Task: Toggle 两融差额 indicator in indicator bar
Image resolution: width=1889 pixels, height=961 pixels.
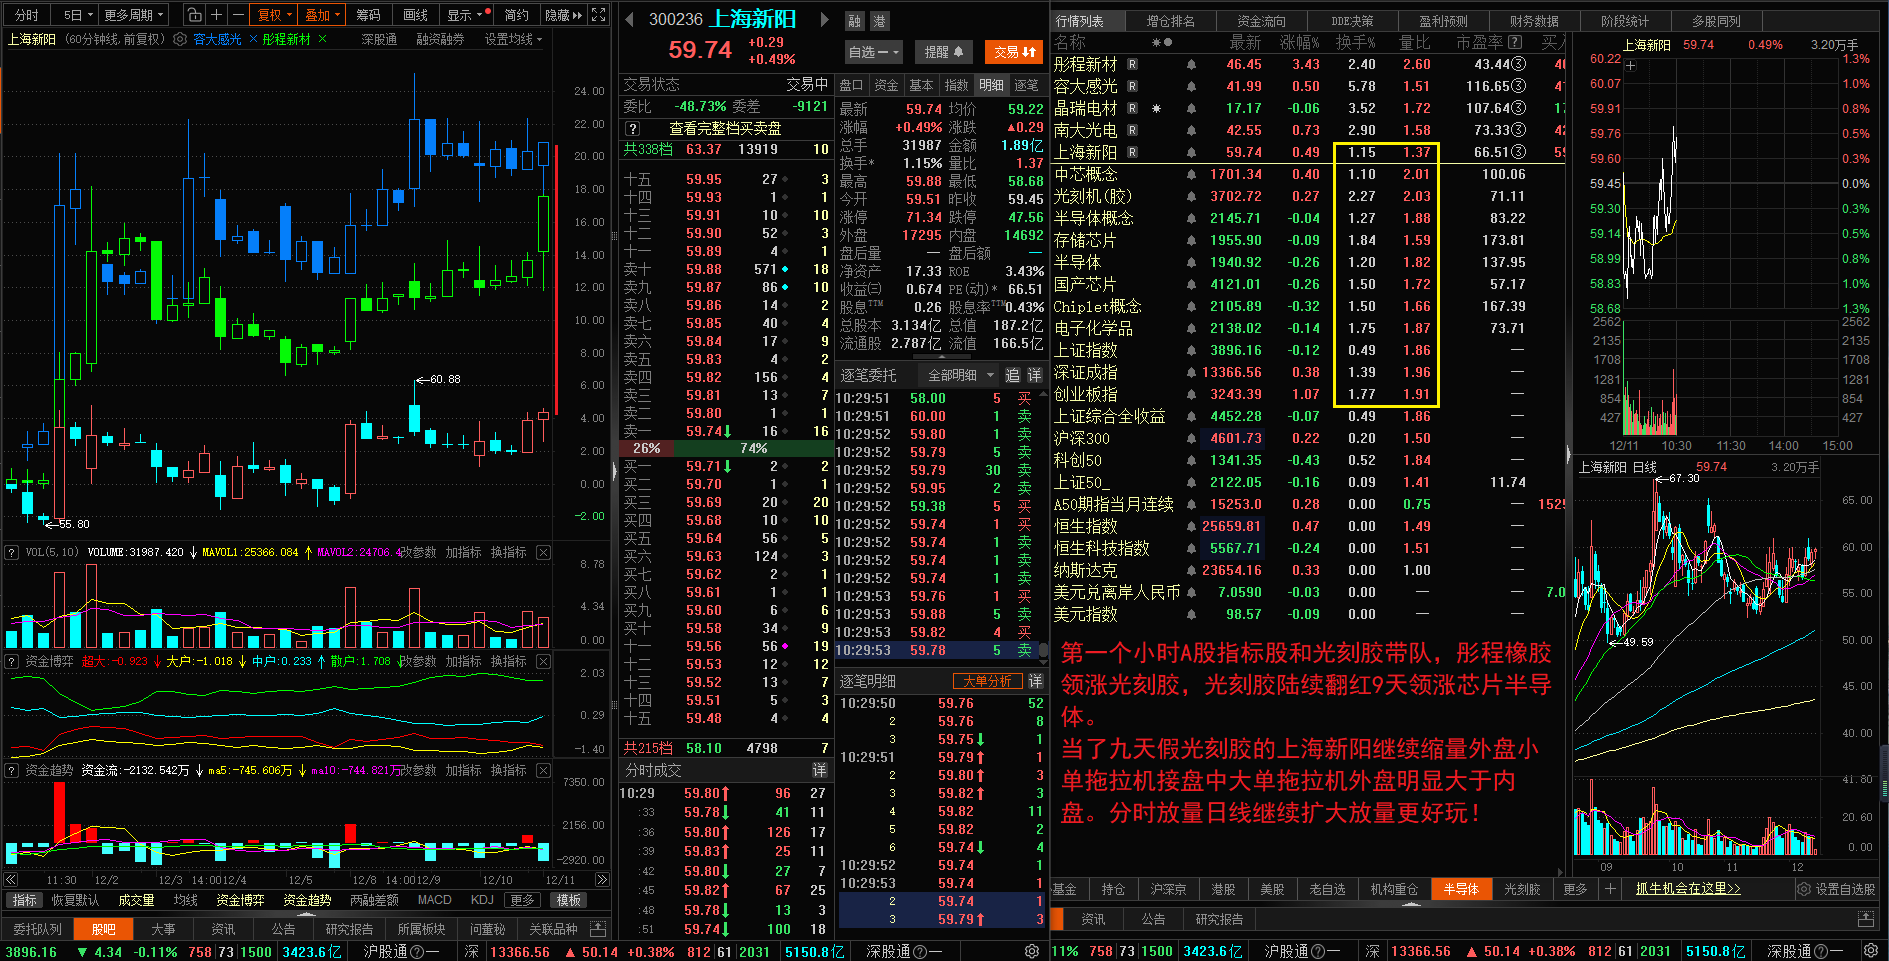Action: [x=374, y=900]
